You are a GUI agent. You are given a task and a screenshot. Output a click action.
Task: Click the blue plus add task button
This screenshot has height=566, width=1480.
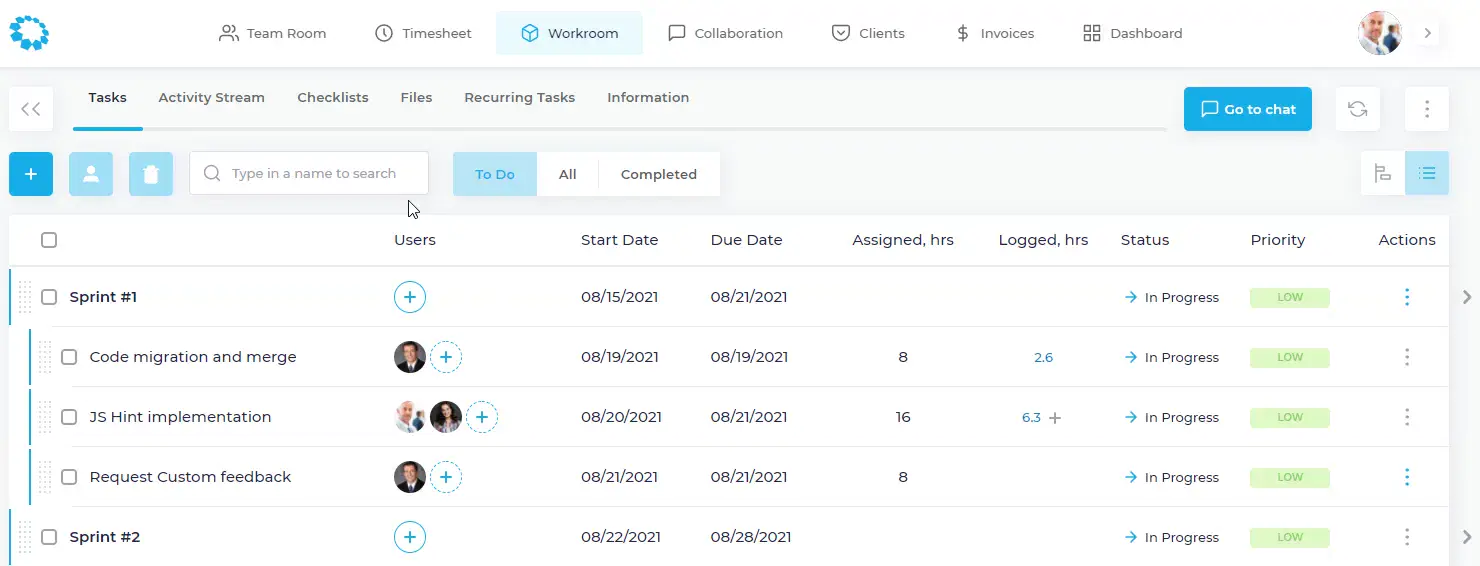31,174
